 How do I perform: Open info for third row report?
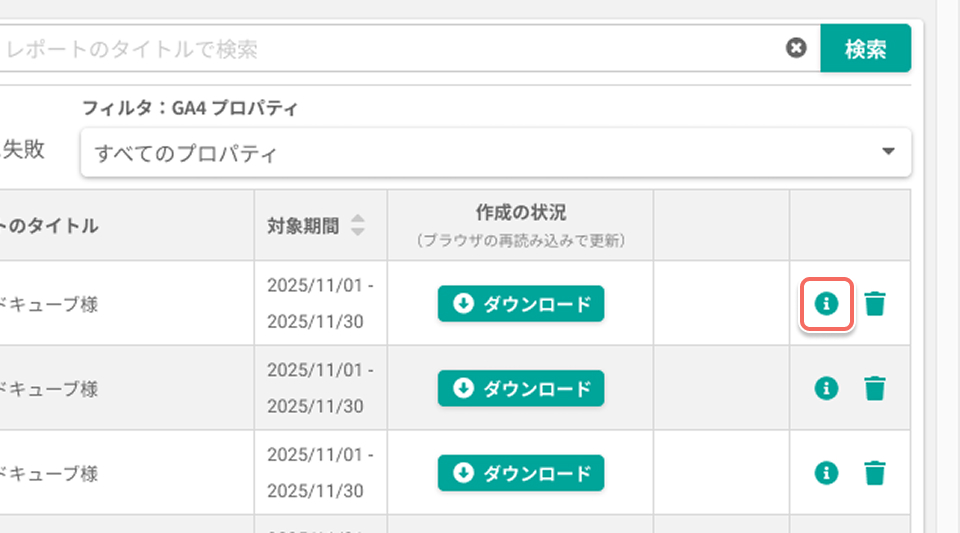click(826, 473)
